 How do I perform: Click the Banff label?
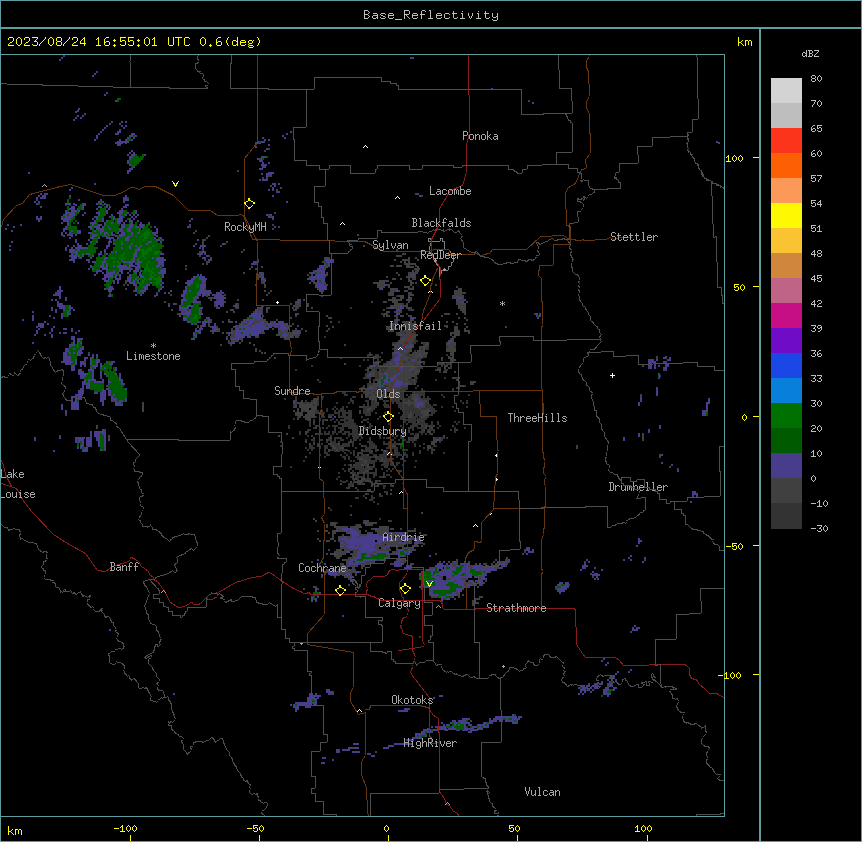tap(124, 567)
